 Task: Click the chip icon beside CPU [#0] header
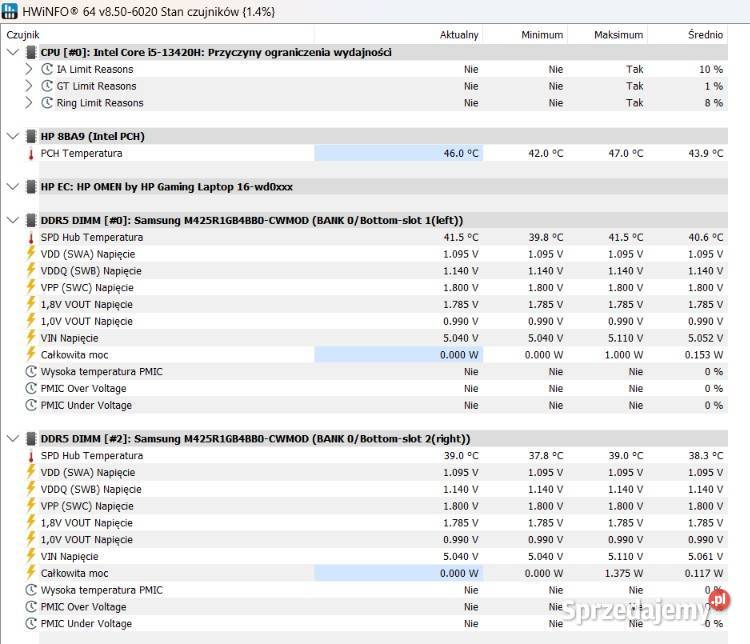tap(31, 52)
